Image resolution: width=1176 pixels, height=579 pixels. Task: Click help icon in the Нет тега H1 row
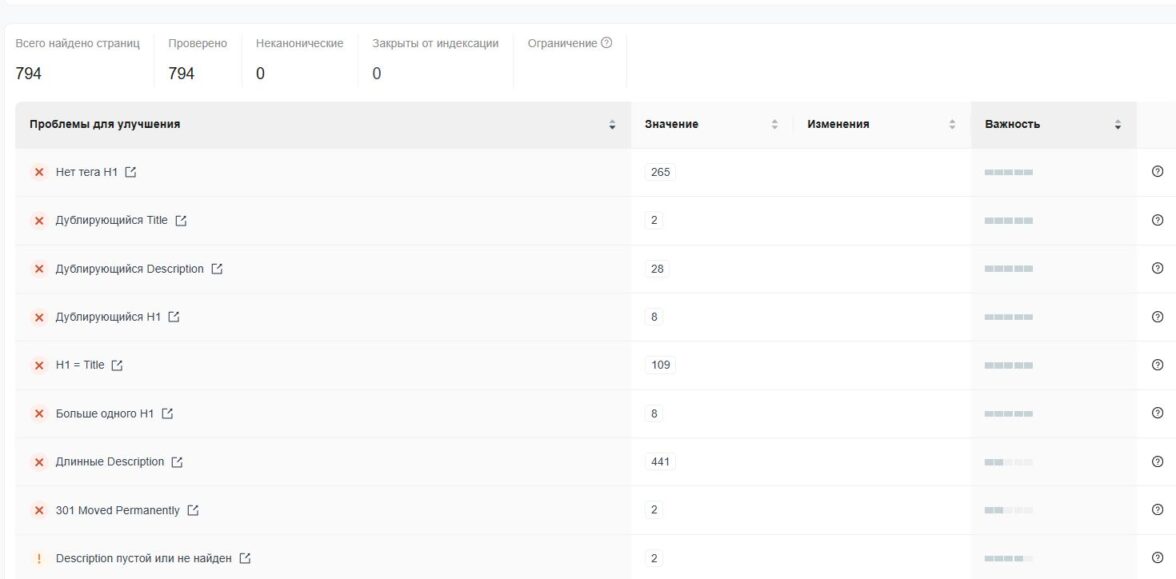(x=1157, y=172)
